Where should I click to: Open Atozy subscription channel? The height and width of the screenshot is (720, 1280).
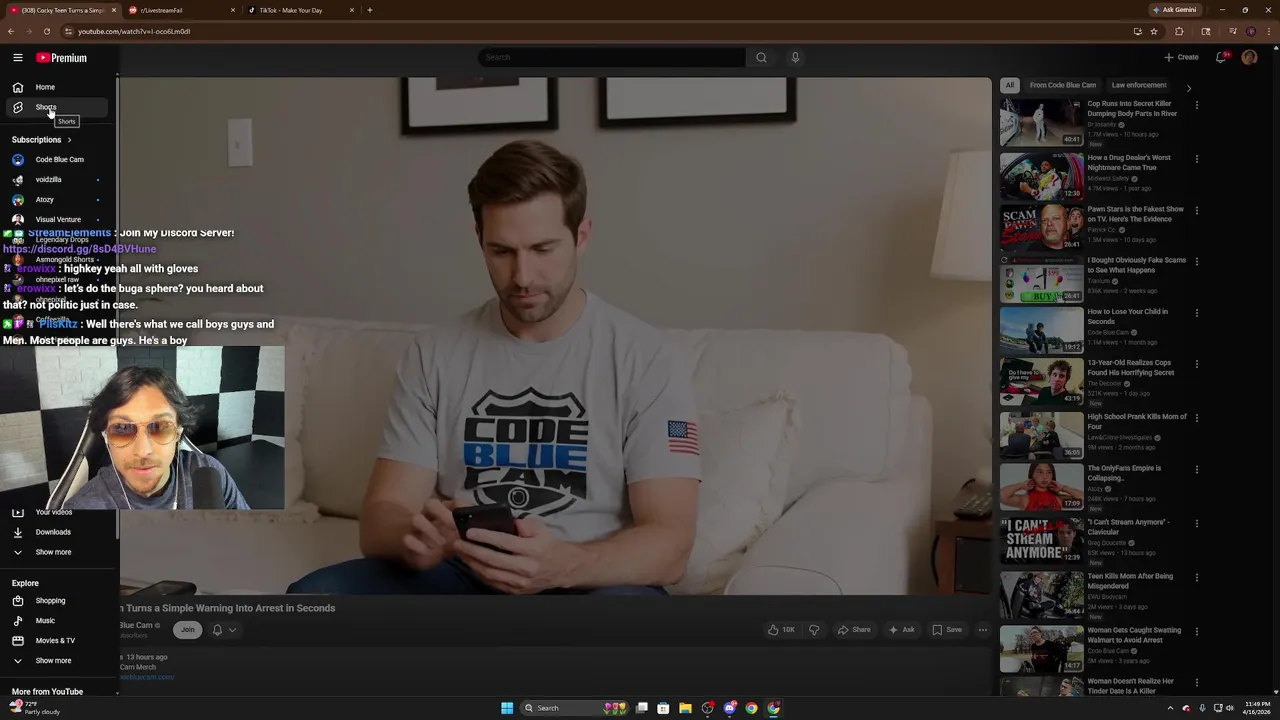[59, 200]
